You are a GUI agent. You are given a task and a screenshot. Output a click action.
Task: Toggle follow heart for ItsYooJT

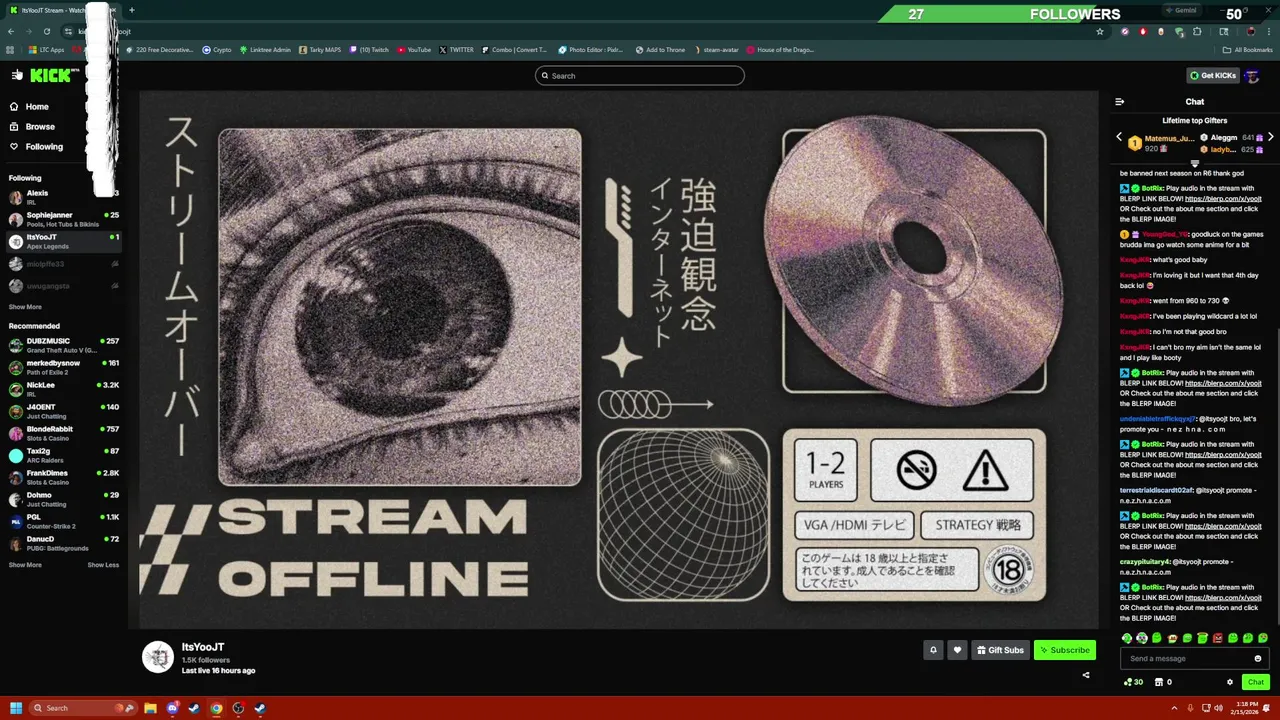(957, 650)
